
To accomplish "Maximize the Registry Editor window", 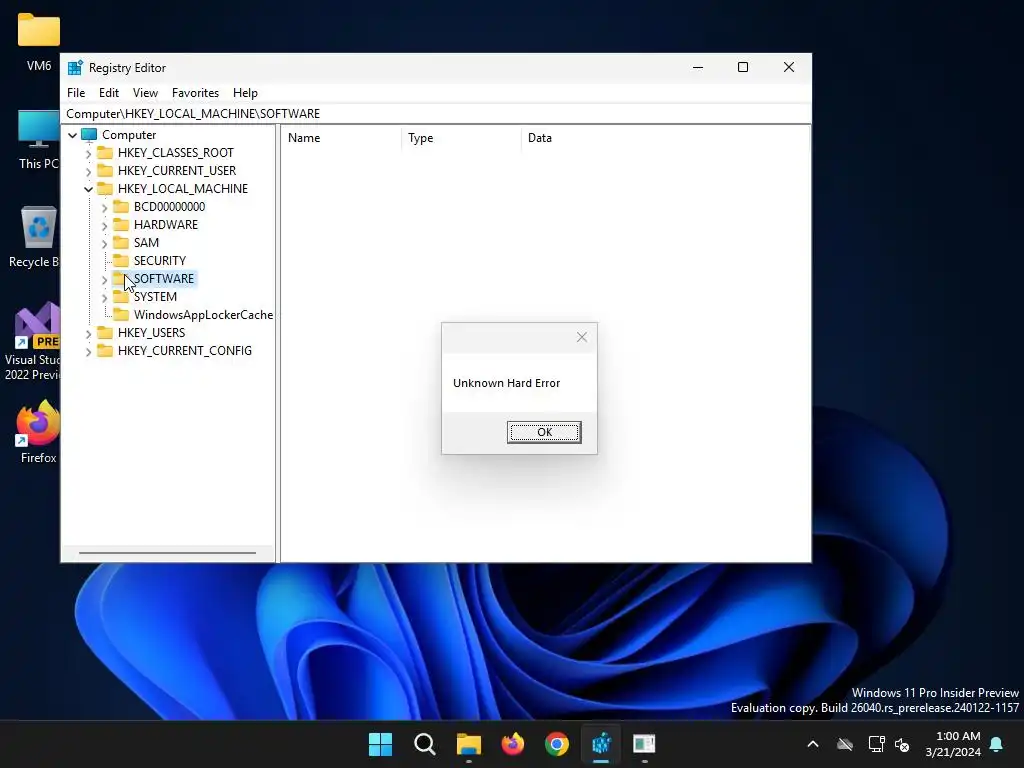I will click(x=743, y=67).
